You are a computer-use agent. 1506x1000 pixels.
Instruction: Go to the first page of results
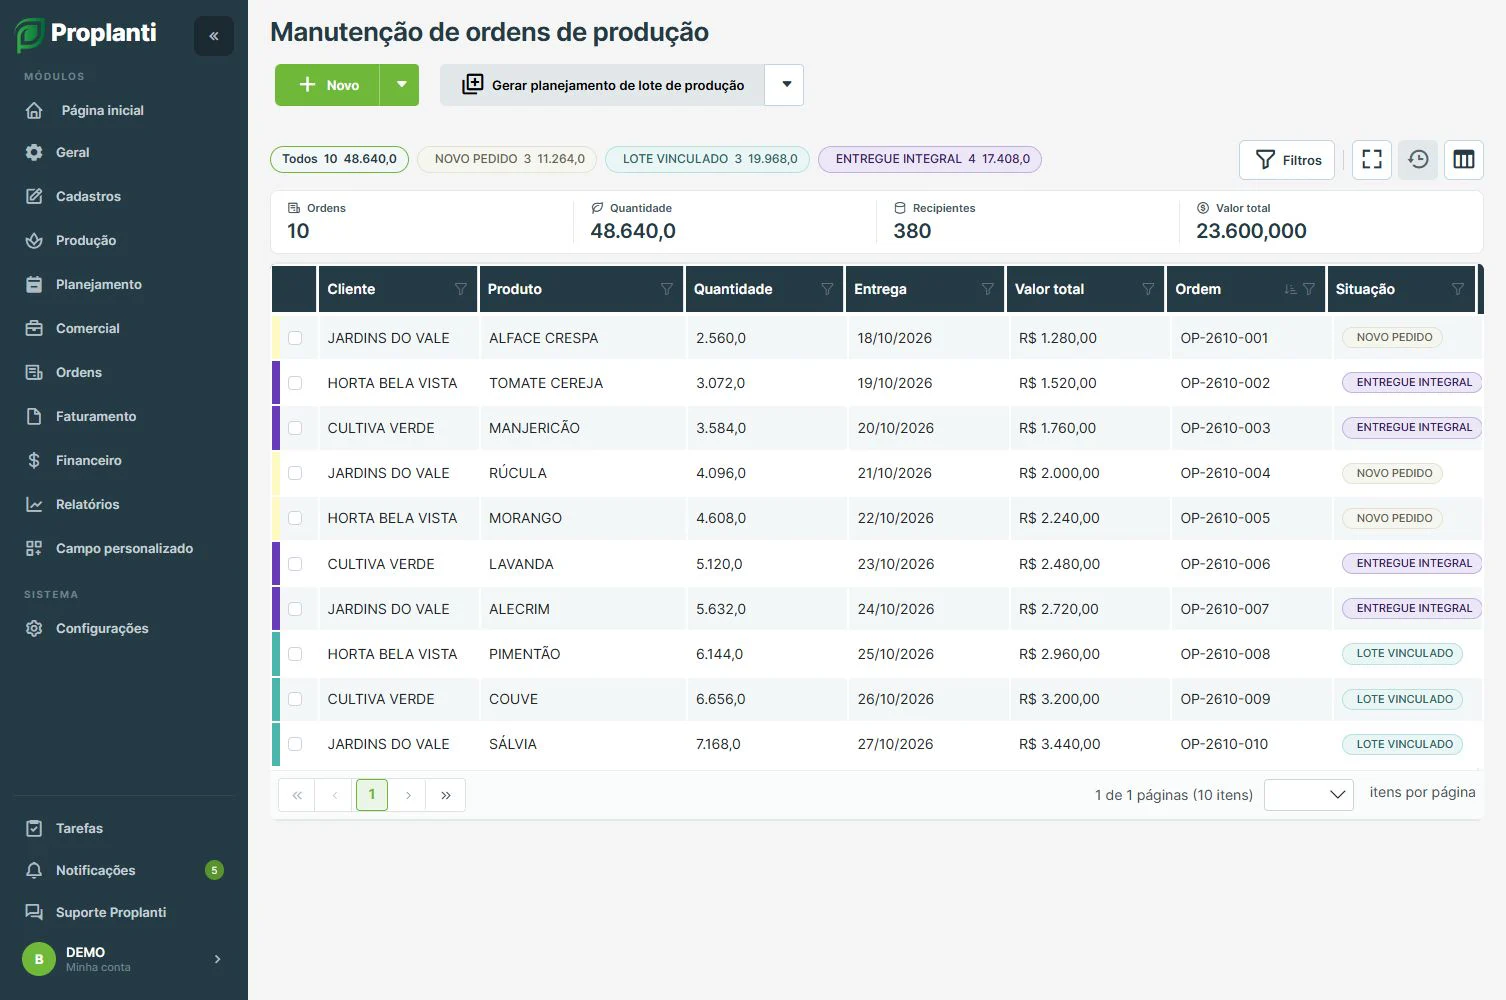tap(297, 795)
